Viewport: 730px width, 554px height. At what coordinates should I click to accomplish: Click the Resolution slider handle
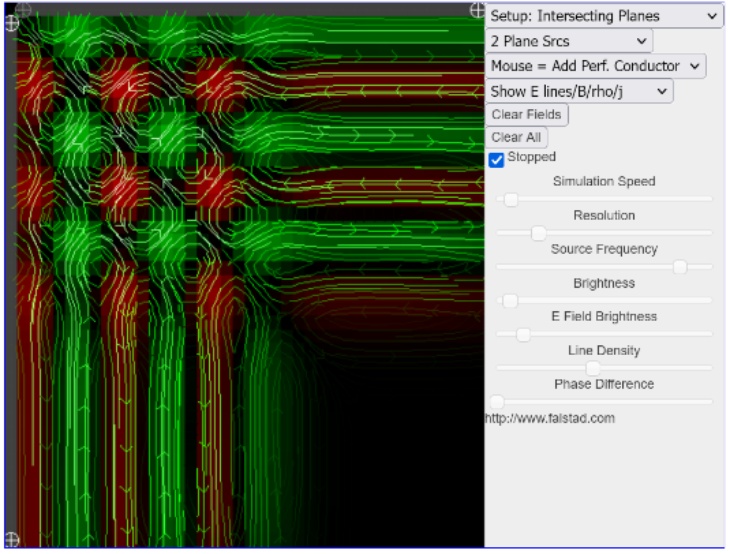(538, 233)
